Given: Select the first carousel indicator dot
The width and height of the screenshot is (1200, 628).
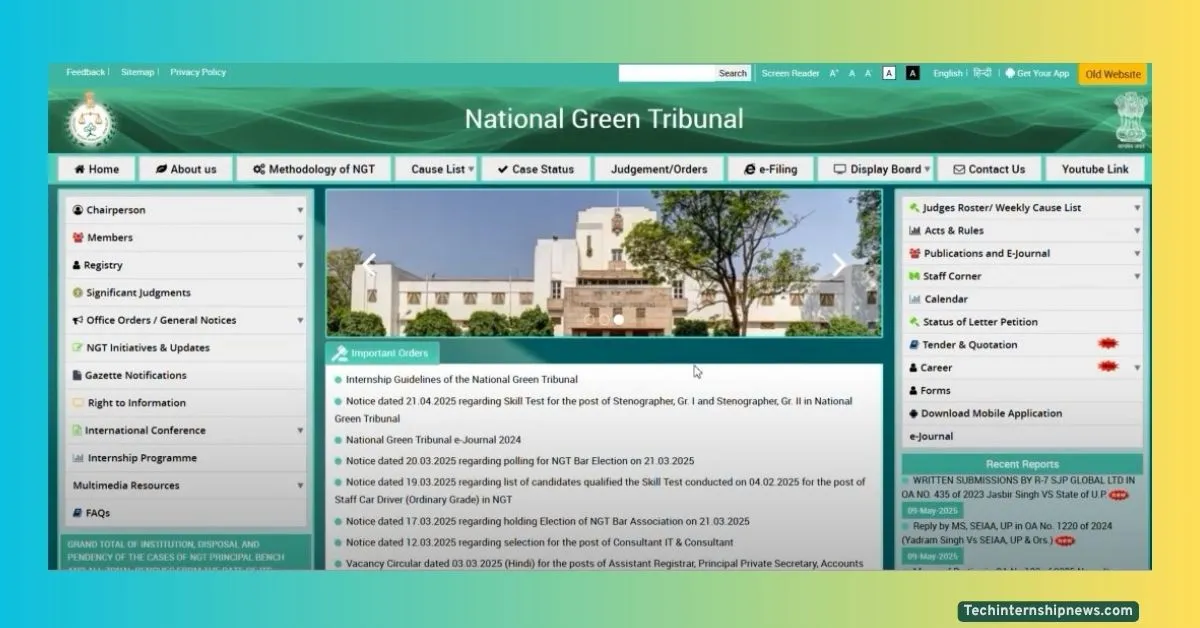Looking at the screenshot, I should pos(589,320).
